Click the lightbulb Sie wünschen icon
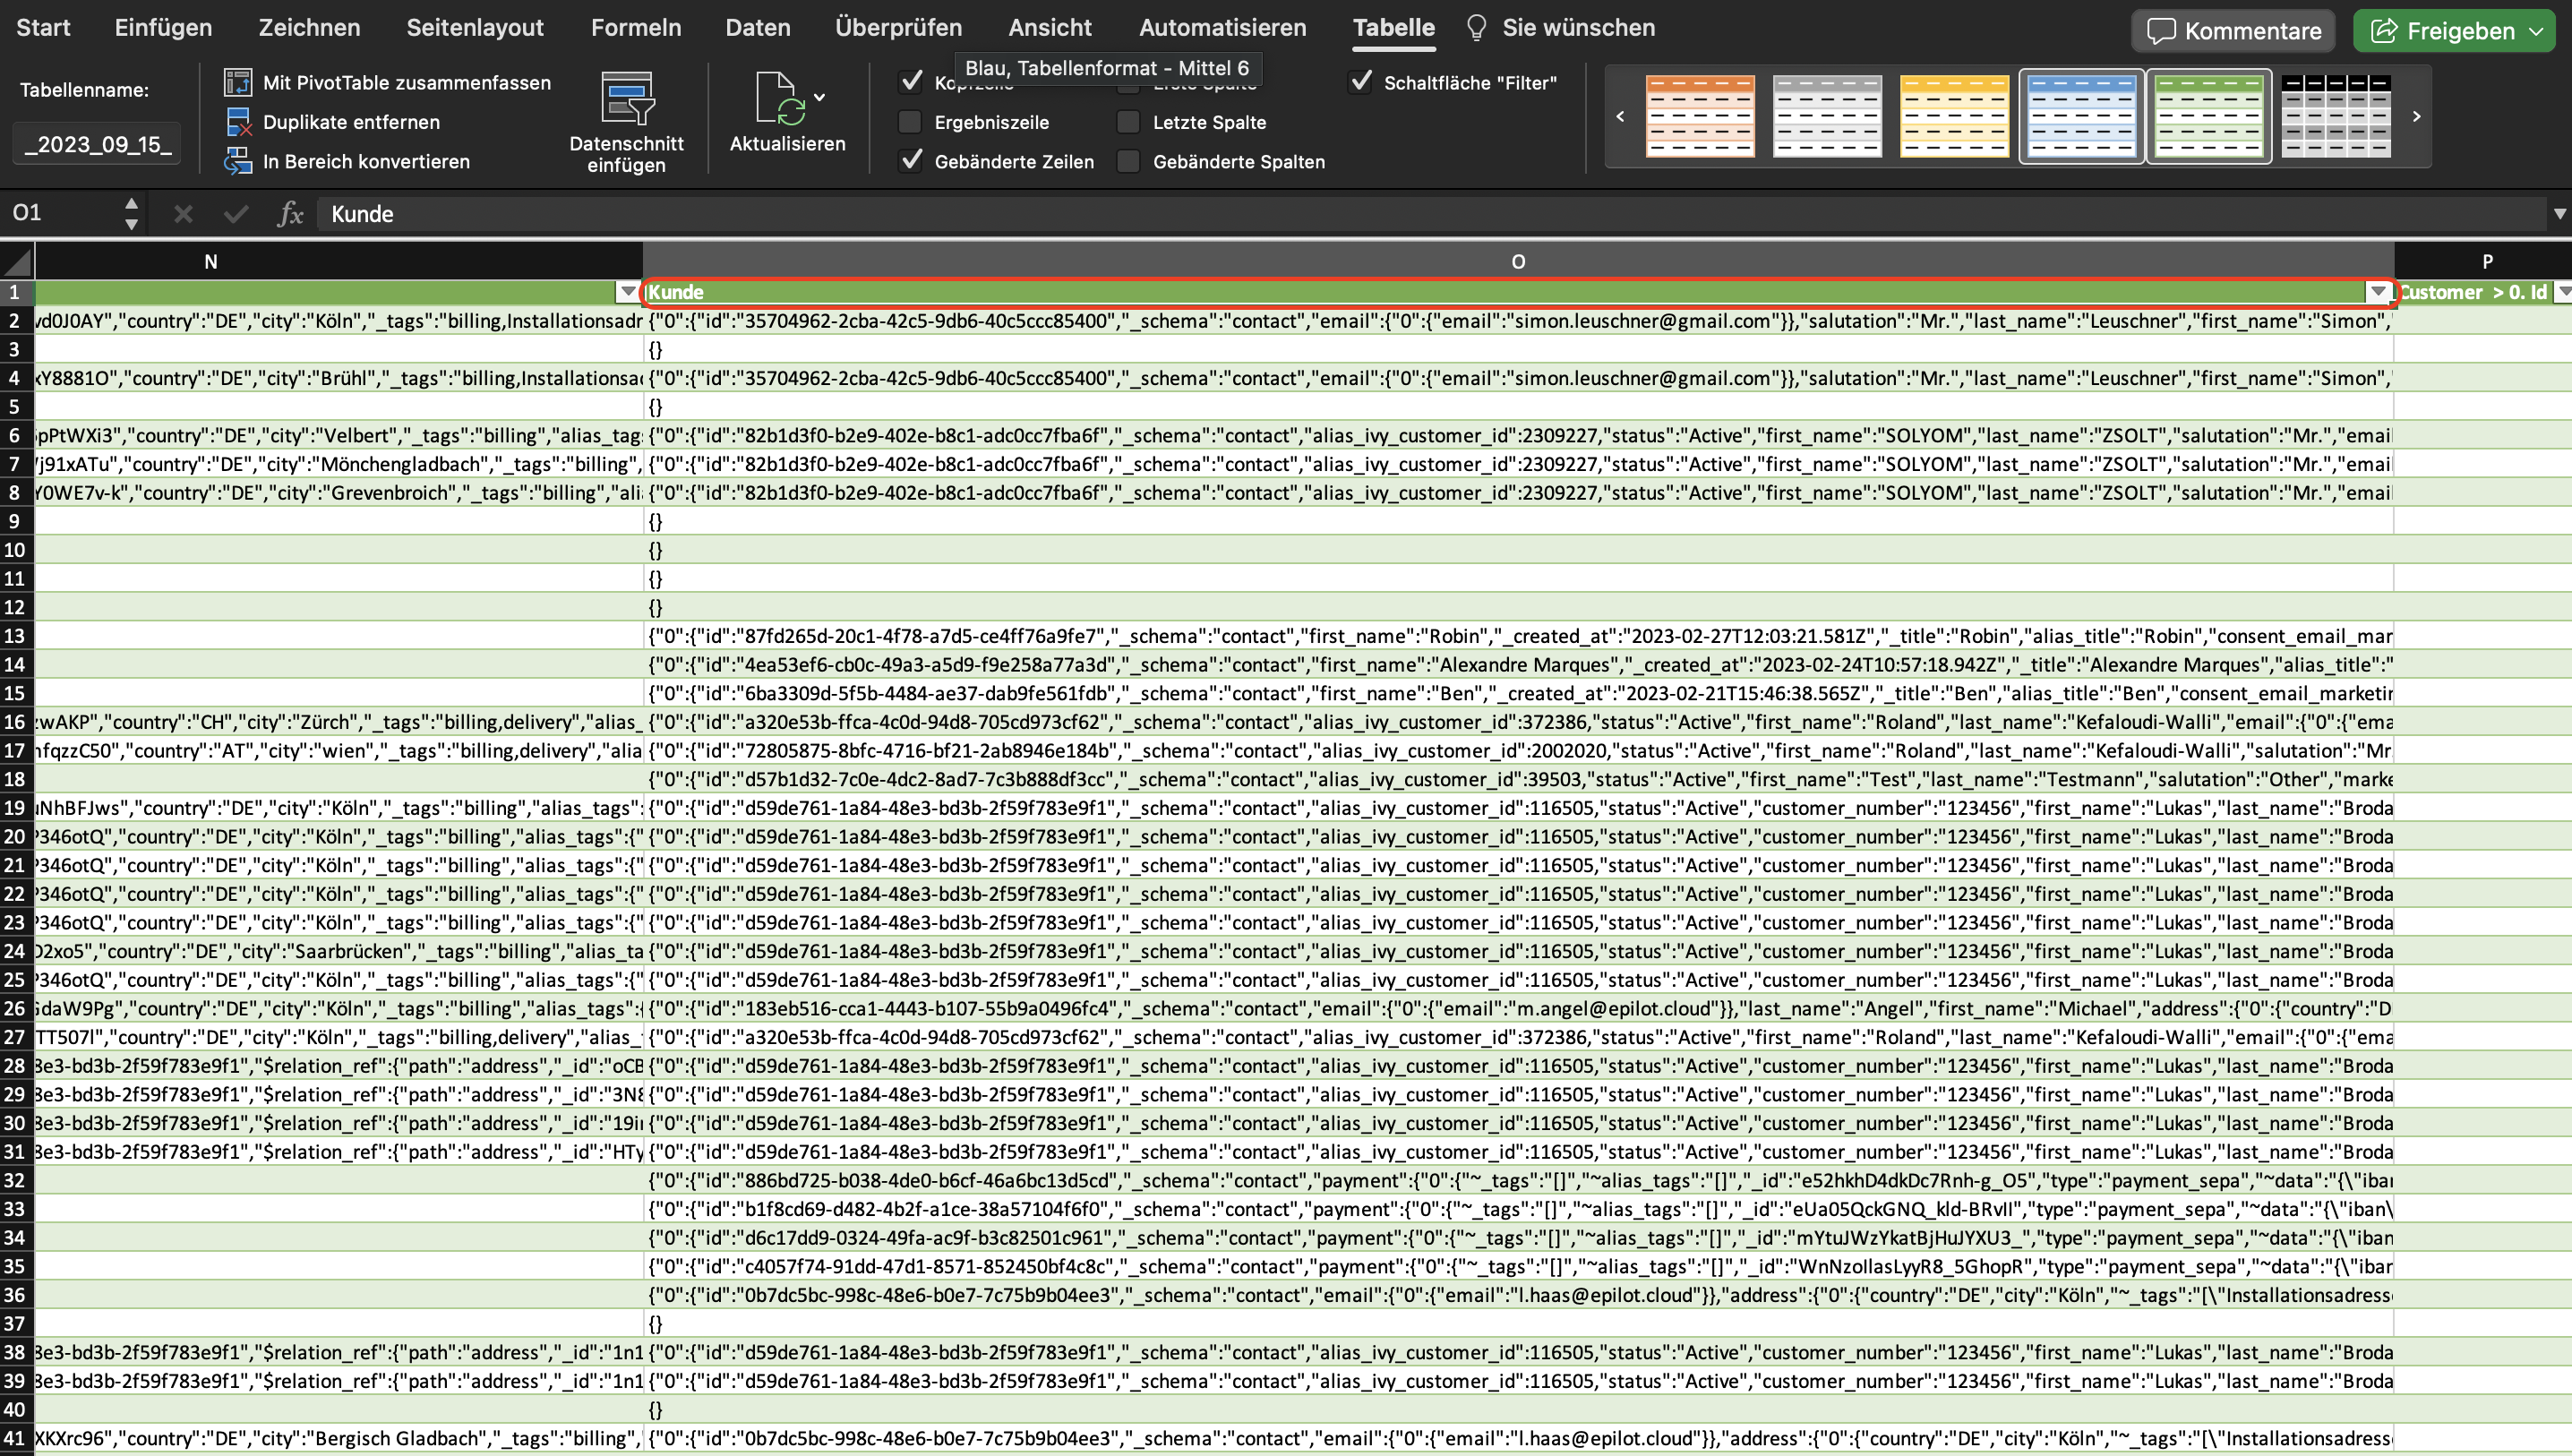The image size is (2572, 1456). click(1476, 28)
